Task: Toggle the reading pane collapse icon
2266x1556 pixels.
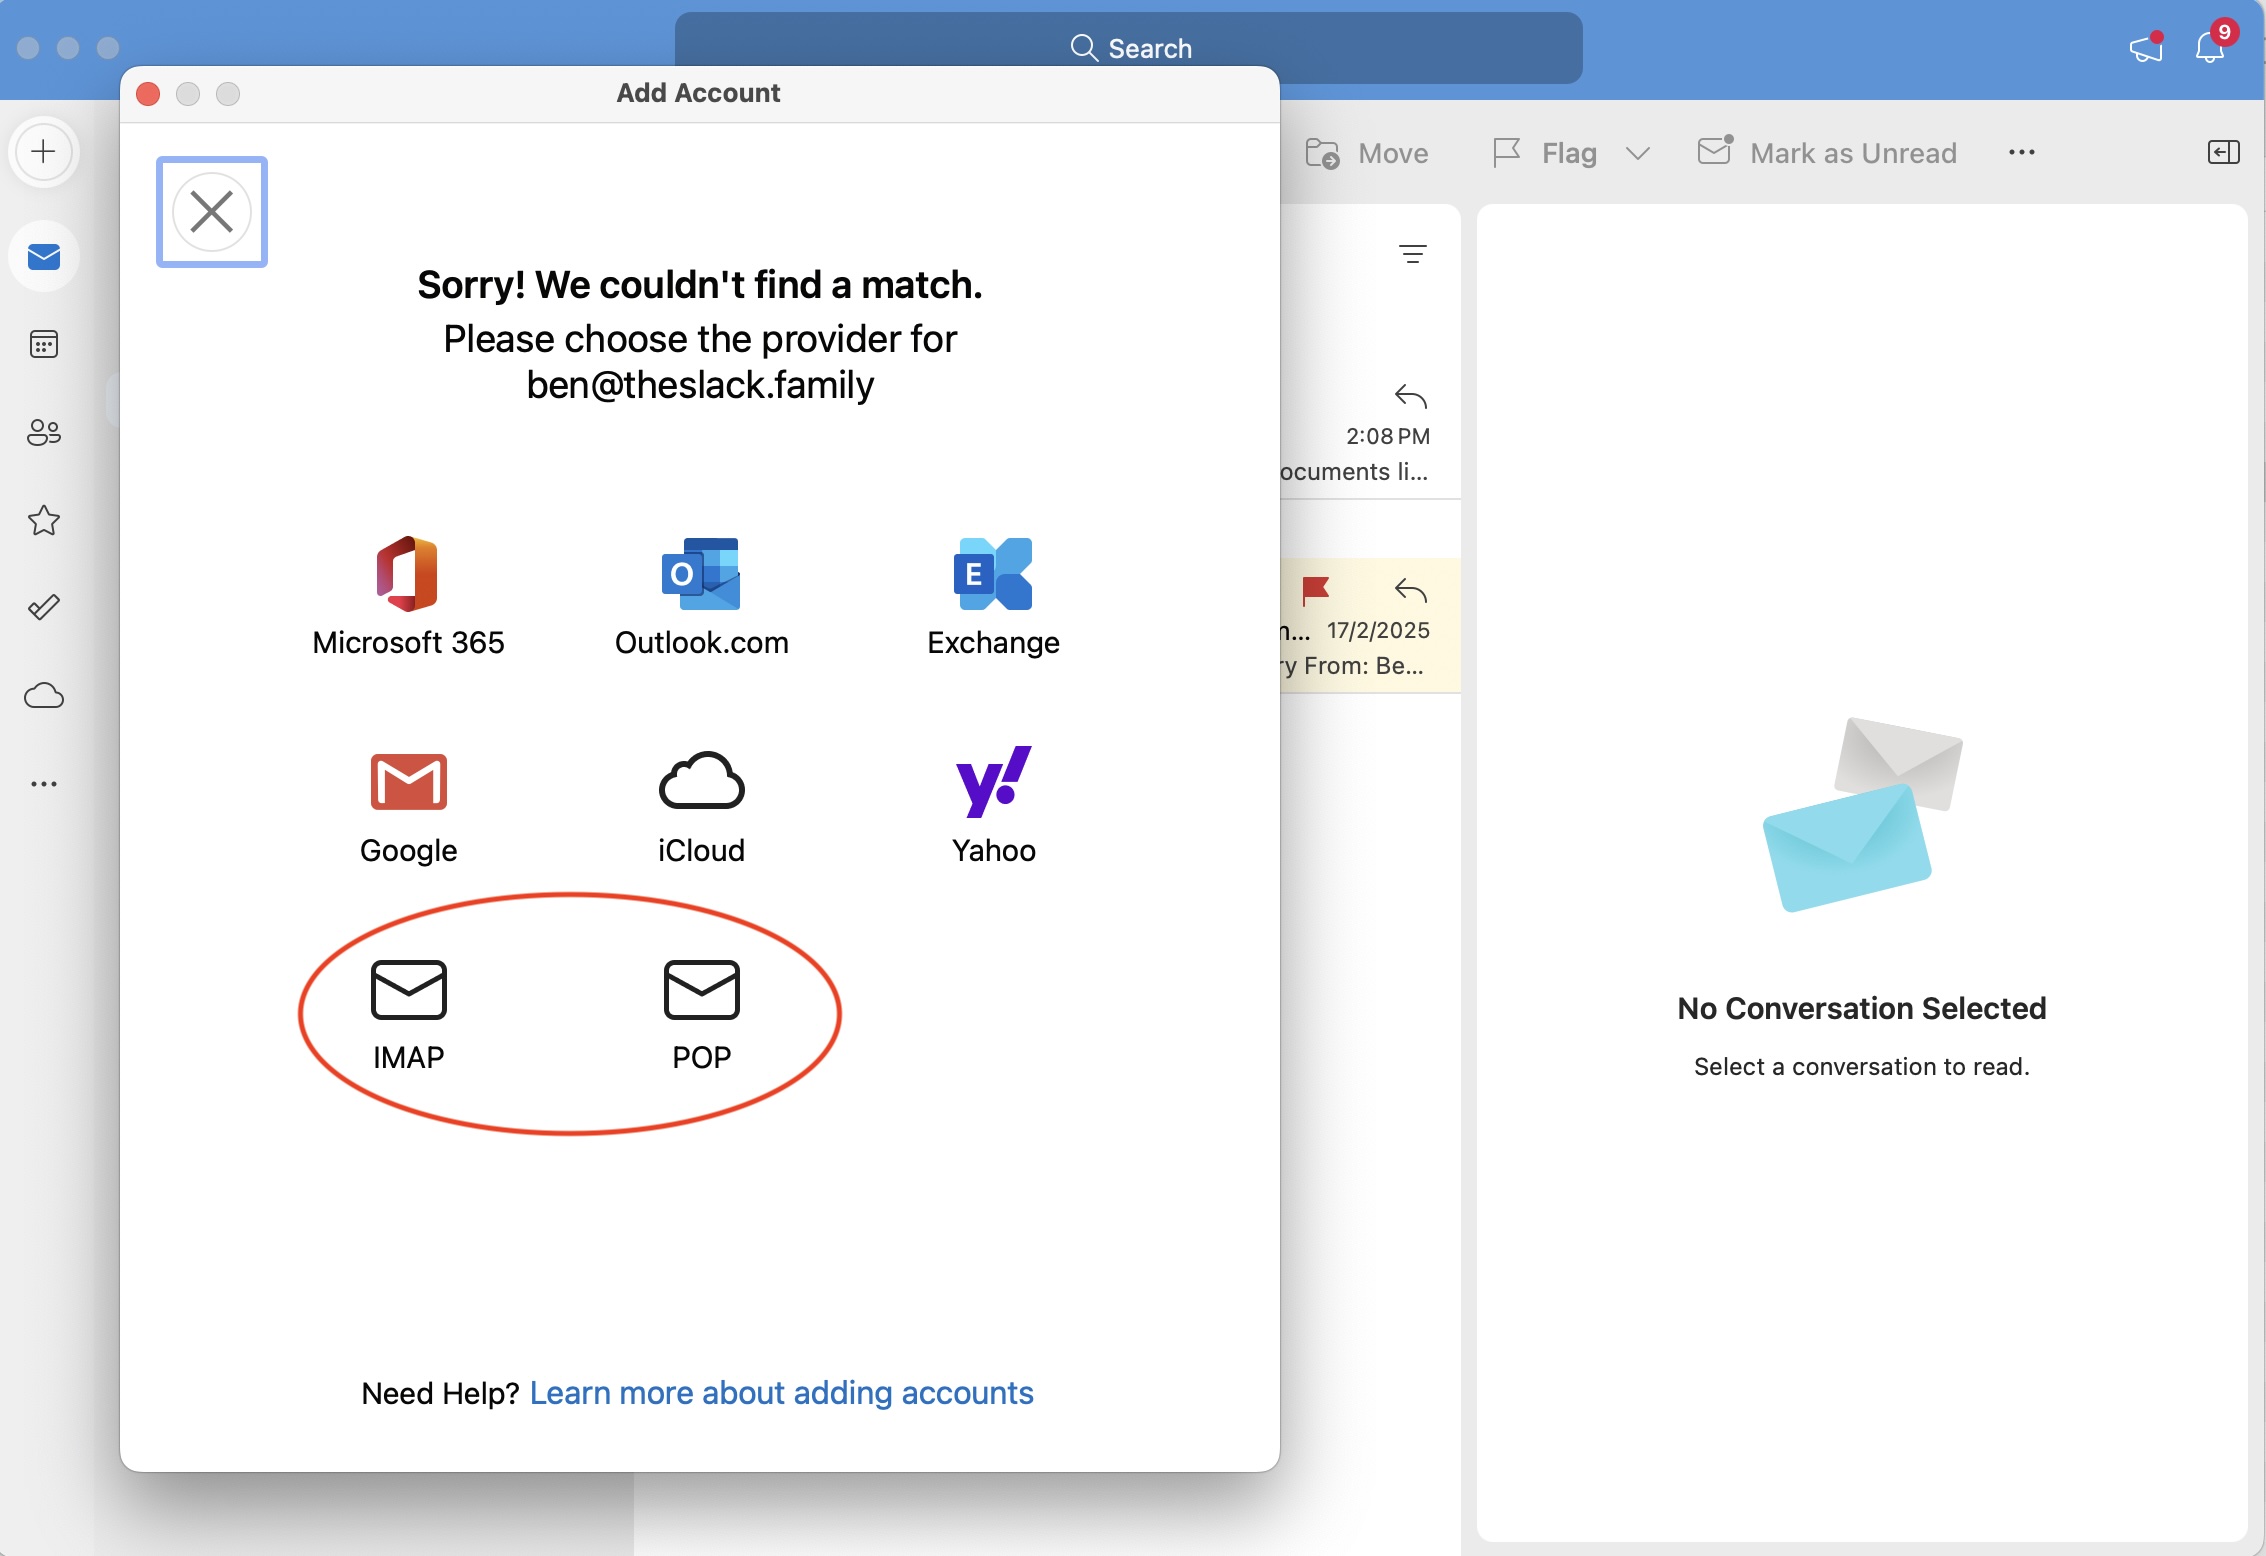Action: point(2222,152)
